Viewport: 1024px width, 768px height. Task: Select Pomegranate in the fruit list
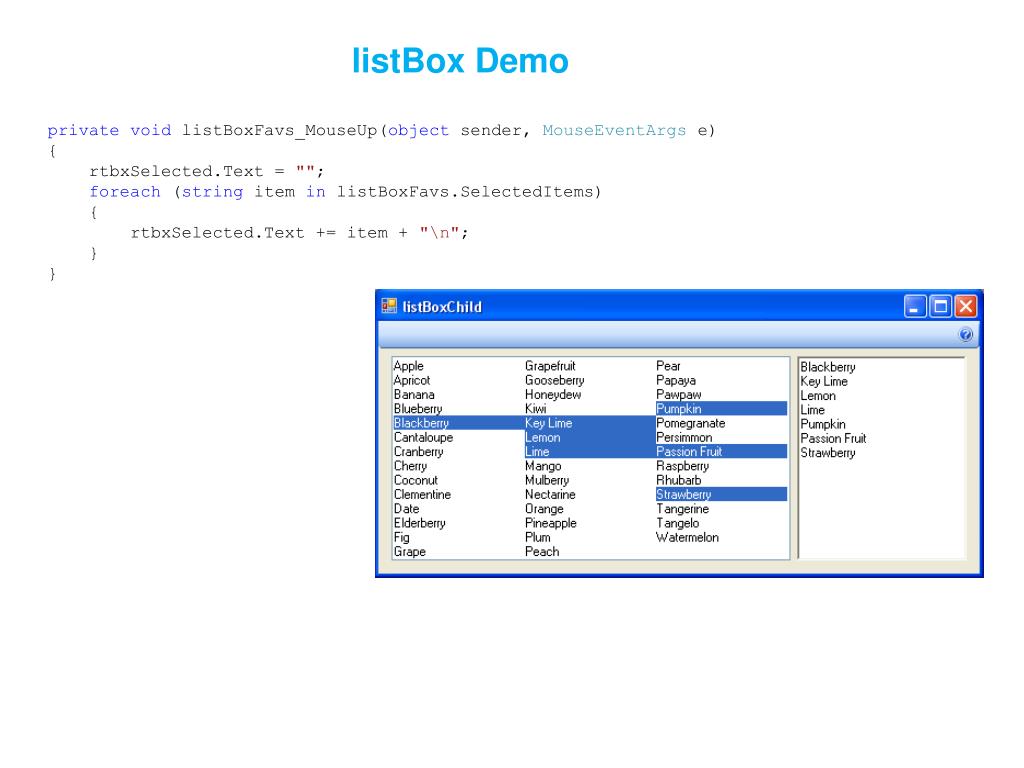[691, 423]
